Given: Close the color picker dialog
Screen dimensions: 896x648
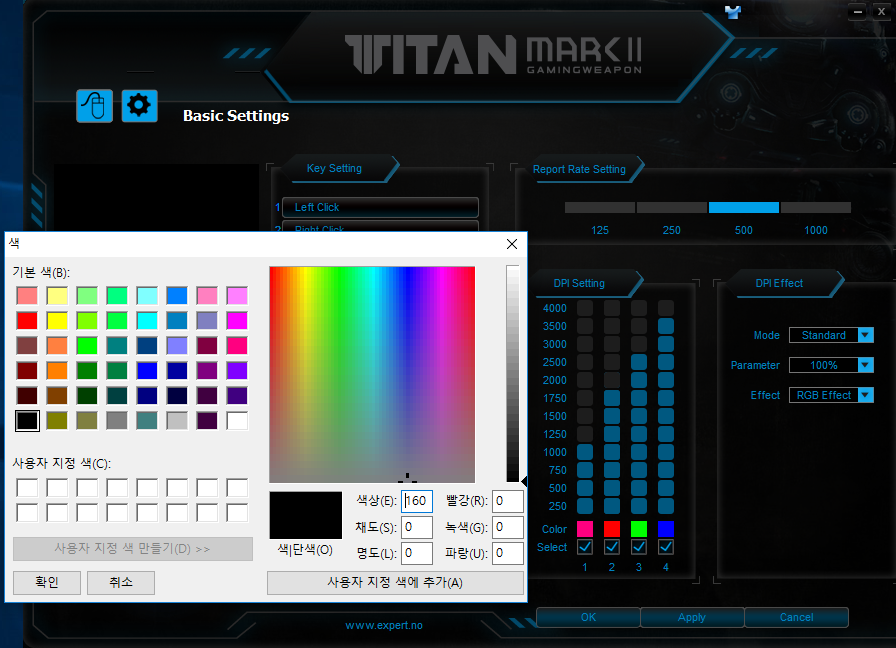Looking at the screenshot, I should tap(512, 244).
